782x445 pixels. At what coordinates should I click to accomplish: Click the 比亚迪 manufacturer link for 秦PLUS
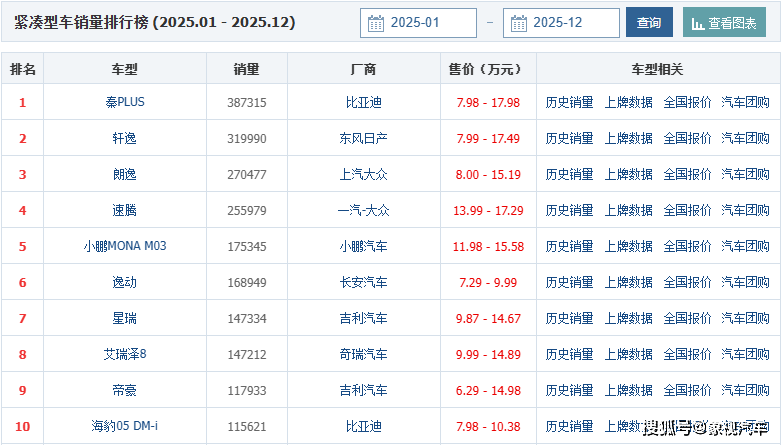[x=364, y=102]
